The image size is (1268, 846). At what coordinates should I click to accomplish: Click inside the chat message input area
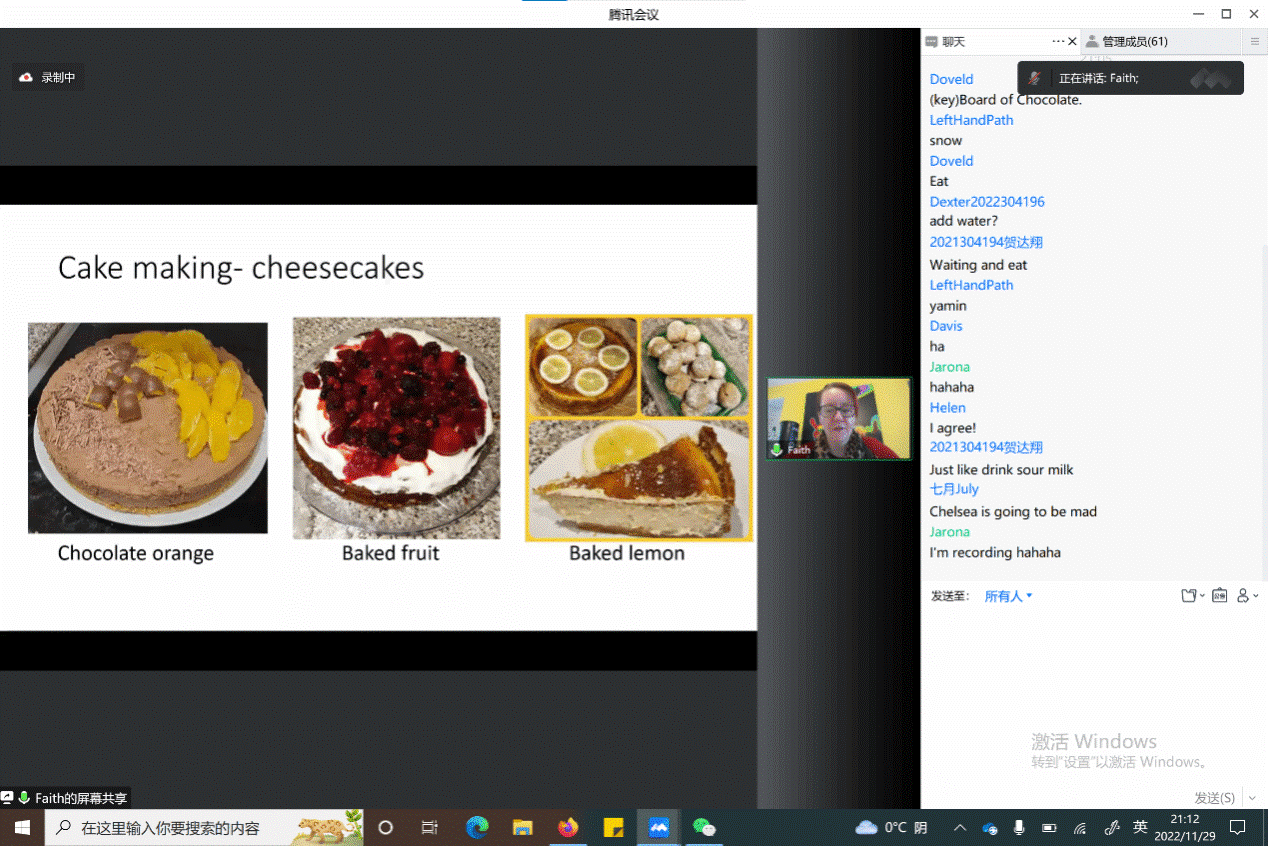[x=1090, y=690]
